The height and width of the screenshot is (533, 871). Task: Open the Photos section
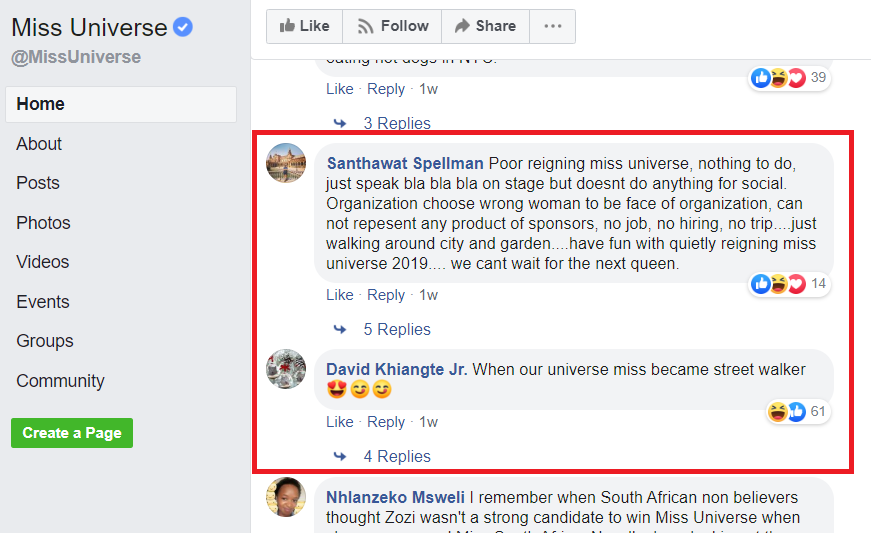pyautogui.click(x=43, y=223)
